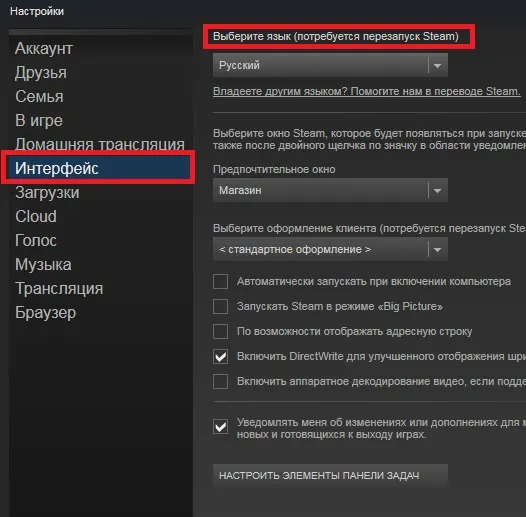526x517 pixels.
Task: Open the Музыка settings section
Action: pos(43,264)
